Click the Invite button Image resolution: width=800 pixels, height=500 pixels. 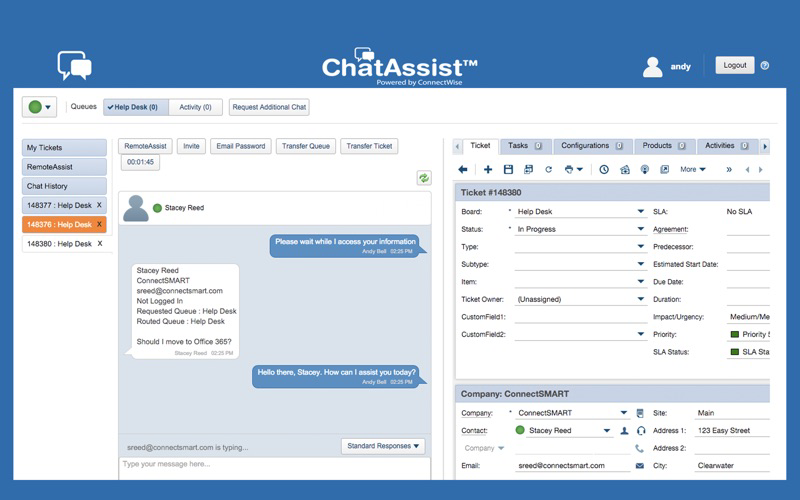tap(191, 146)
